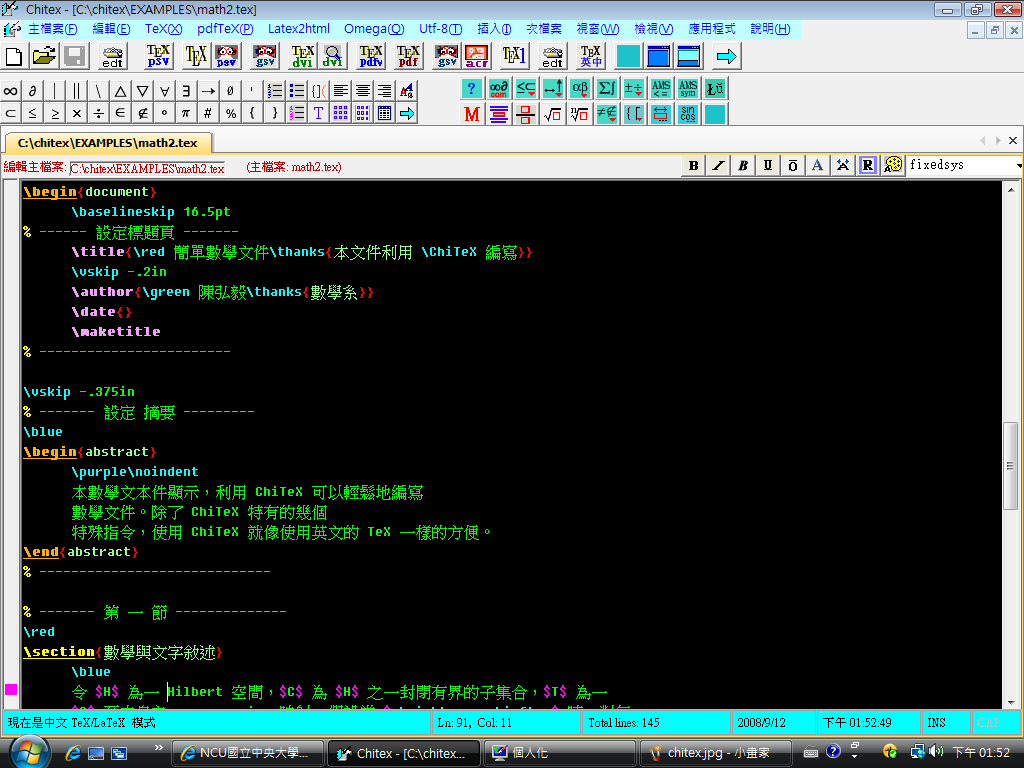Open the color palette icon beside fixedsys

click(x=893, y=165)
